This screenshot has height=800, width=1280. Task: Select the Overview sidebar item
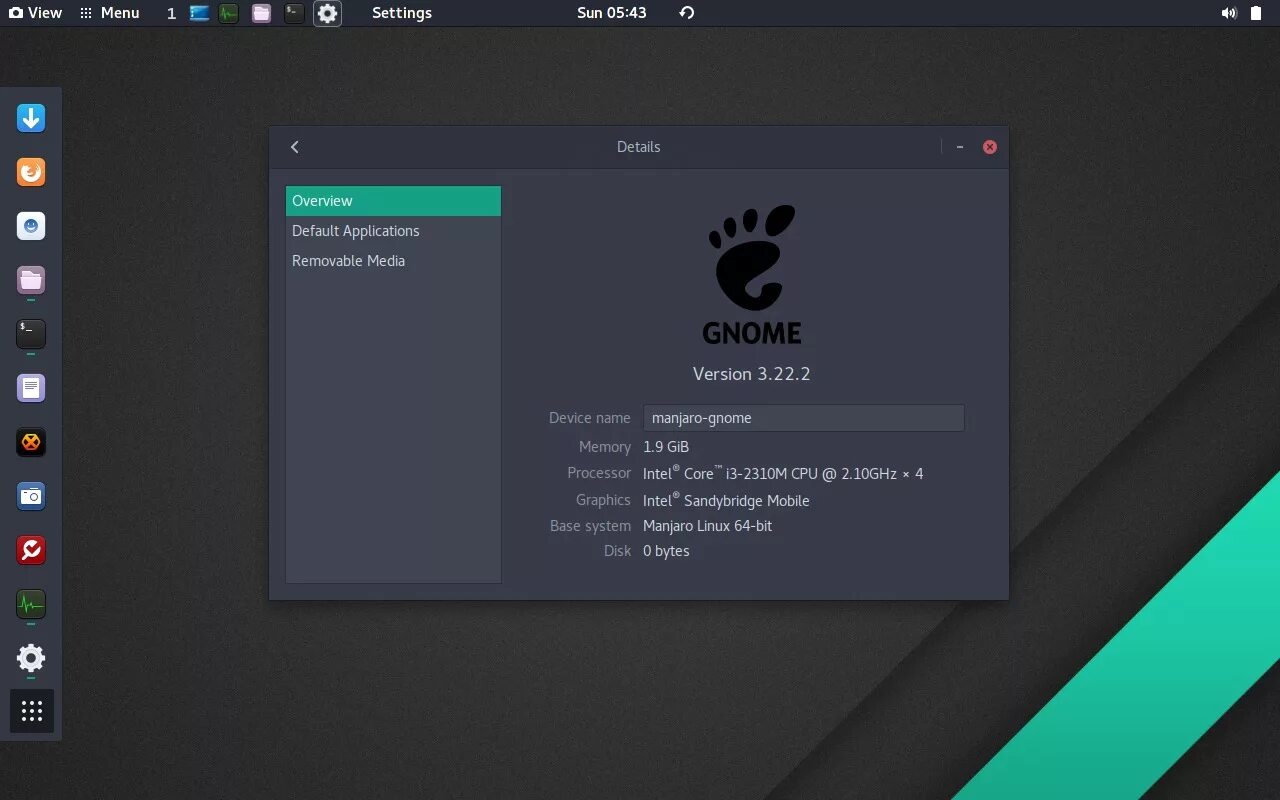coord(393,201)
